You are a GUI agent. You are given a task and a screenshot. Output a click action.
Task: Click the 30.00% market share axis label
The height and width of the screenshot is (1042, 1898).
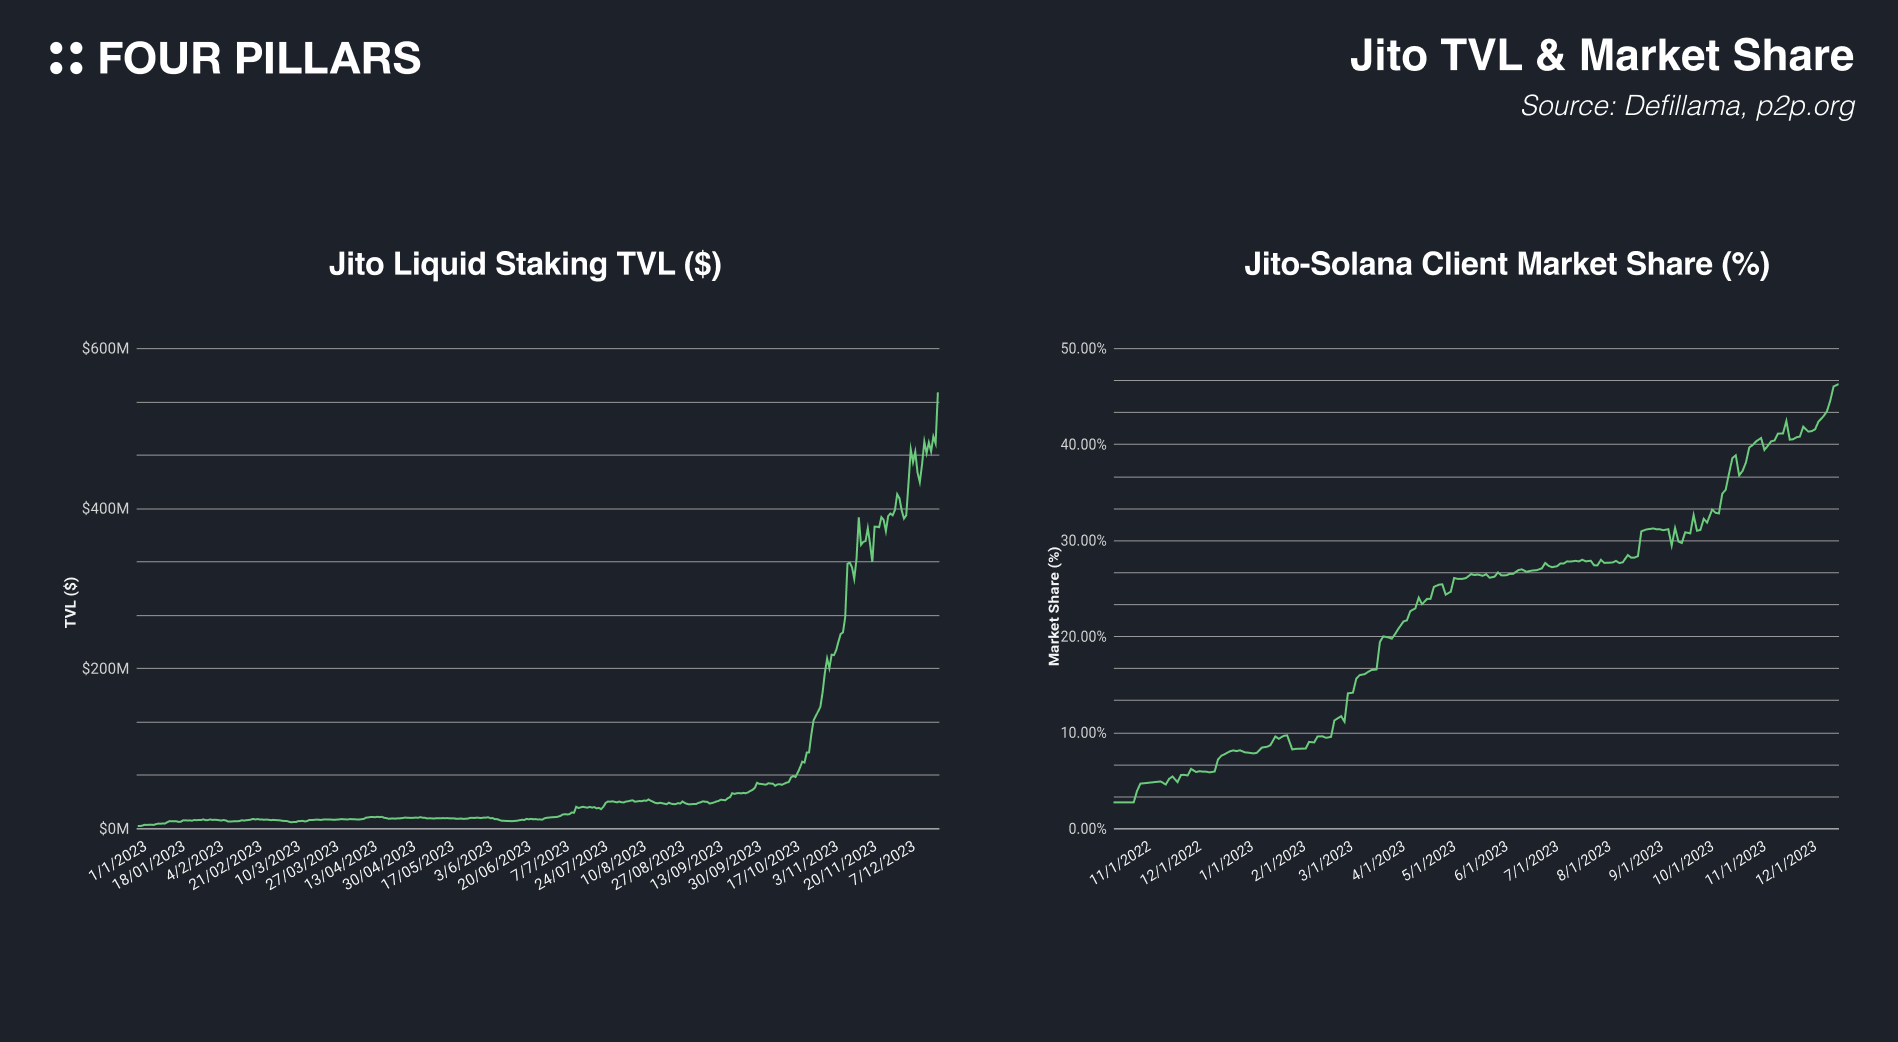point(1083,541)
